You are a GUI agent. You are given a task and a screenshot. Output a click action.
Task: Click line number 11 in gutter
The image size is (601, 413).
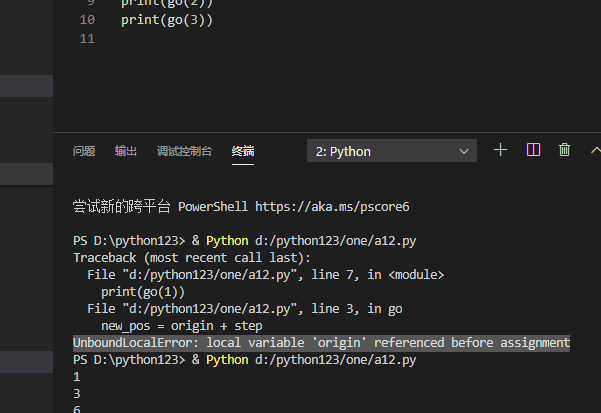coord(87,39)
